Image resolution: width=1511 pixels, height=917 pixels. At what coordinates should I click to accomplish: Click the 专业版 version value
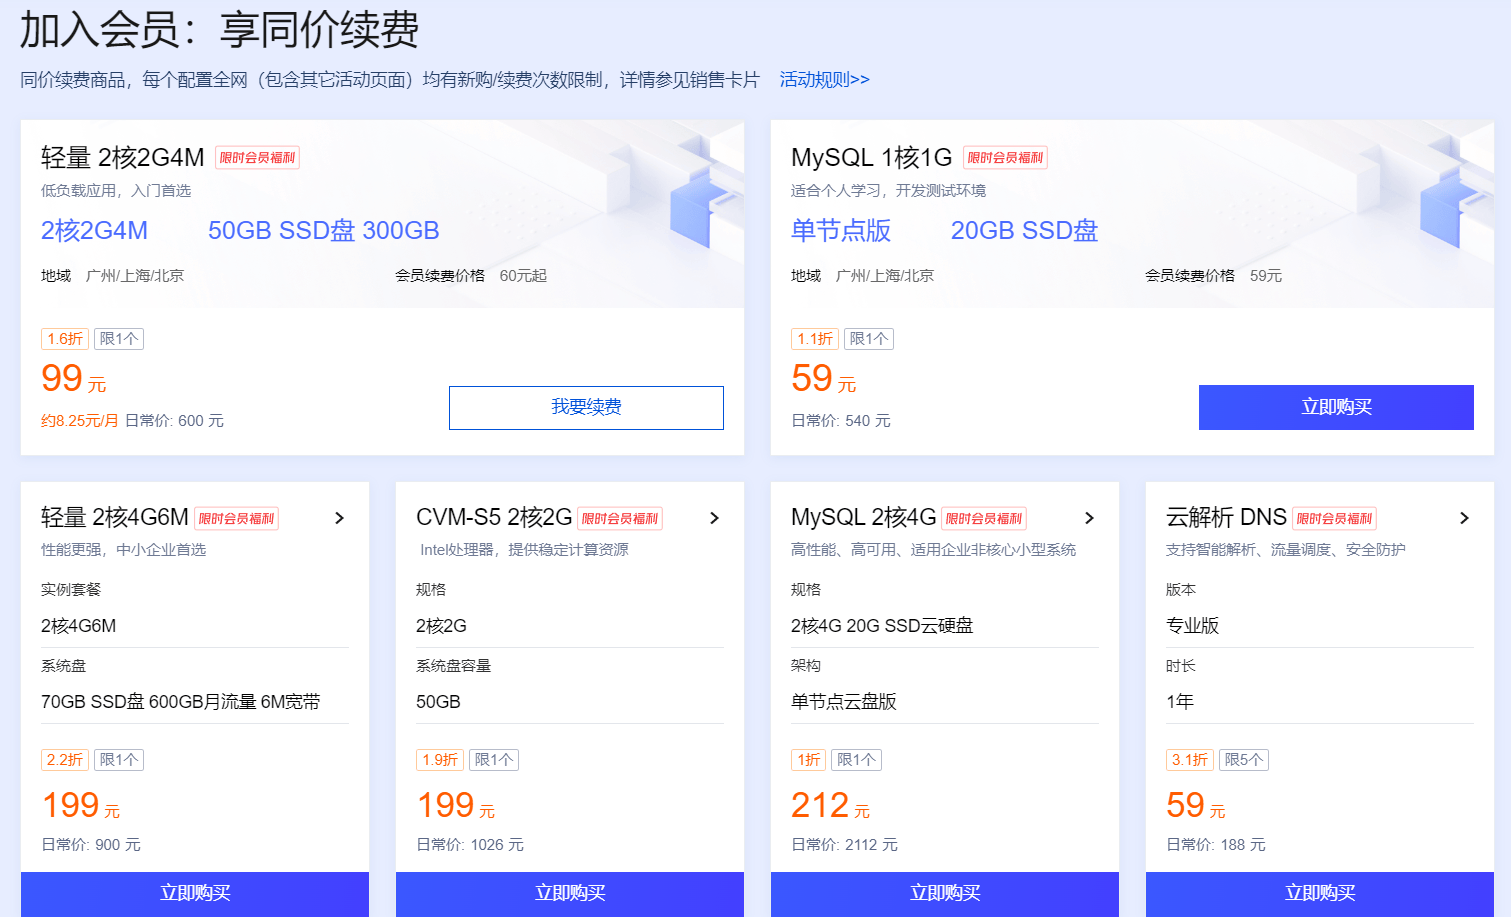click(x=1192, y=626)
